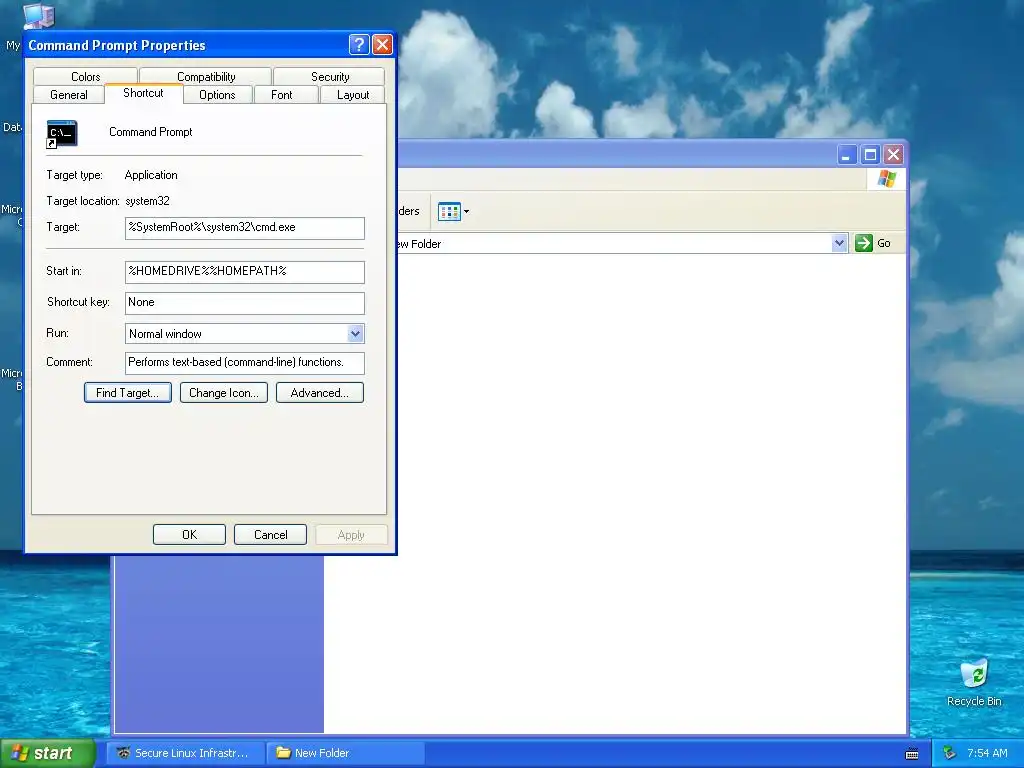Open the Security tab

point(330,76)
